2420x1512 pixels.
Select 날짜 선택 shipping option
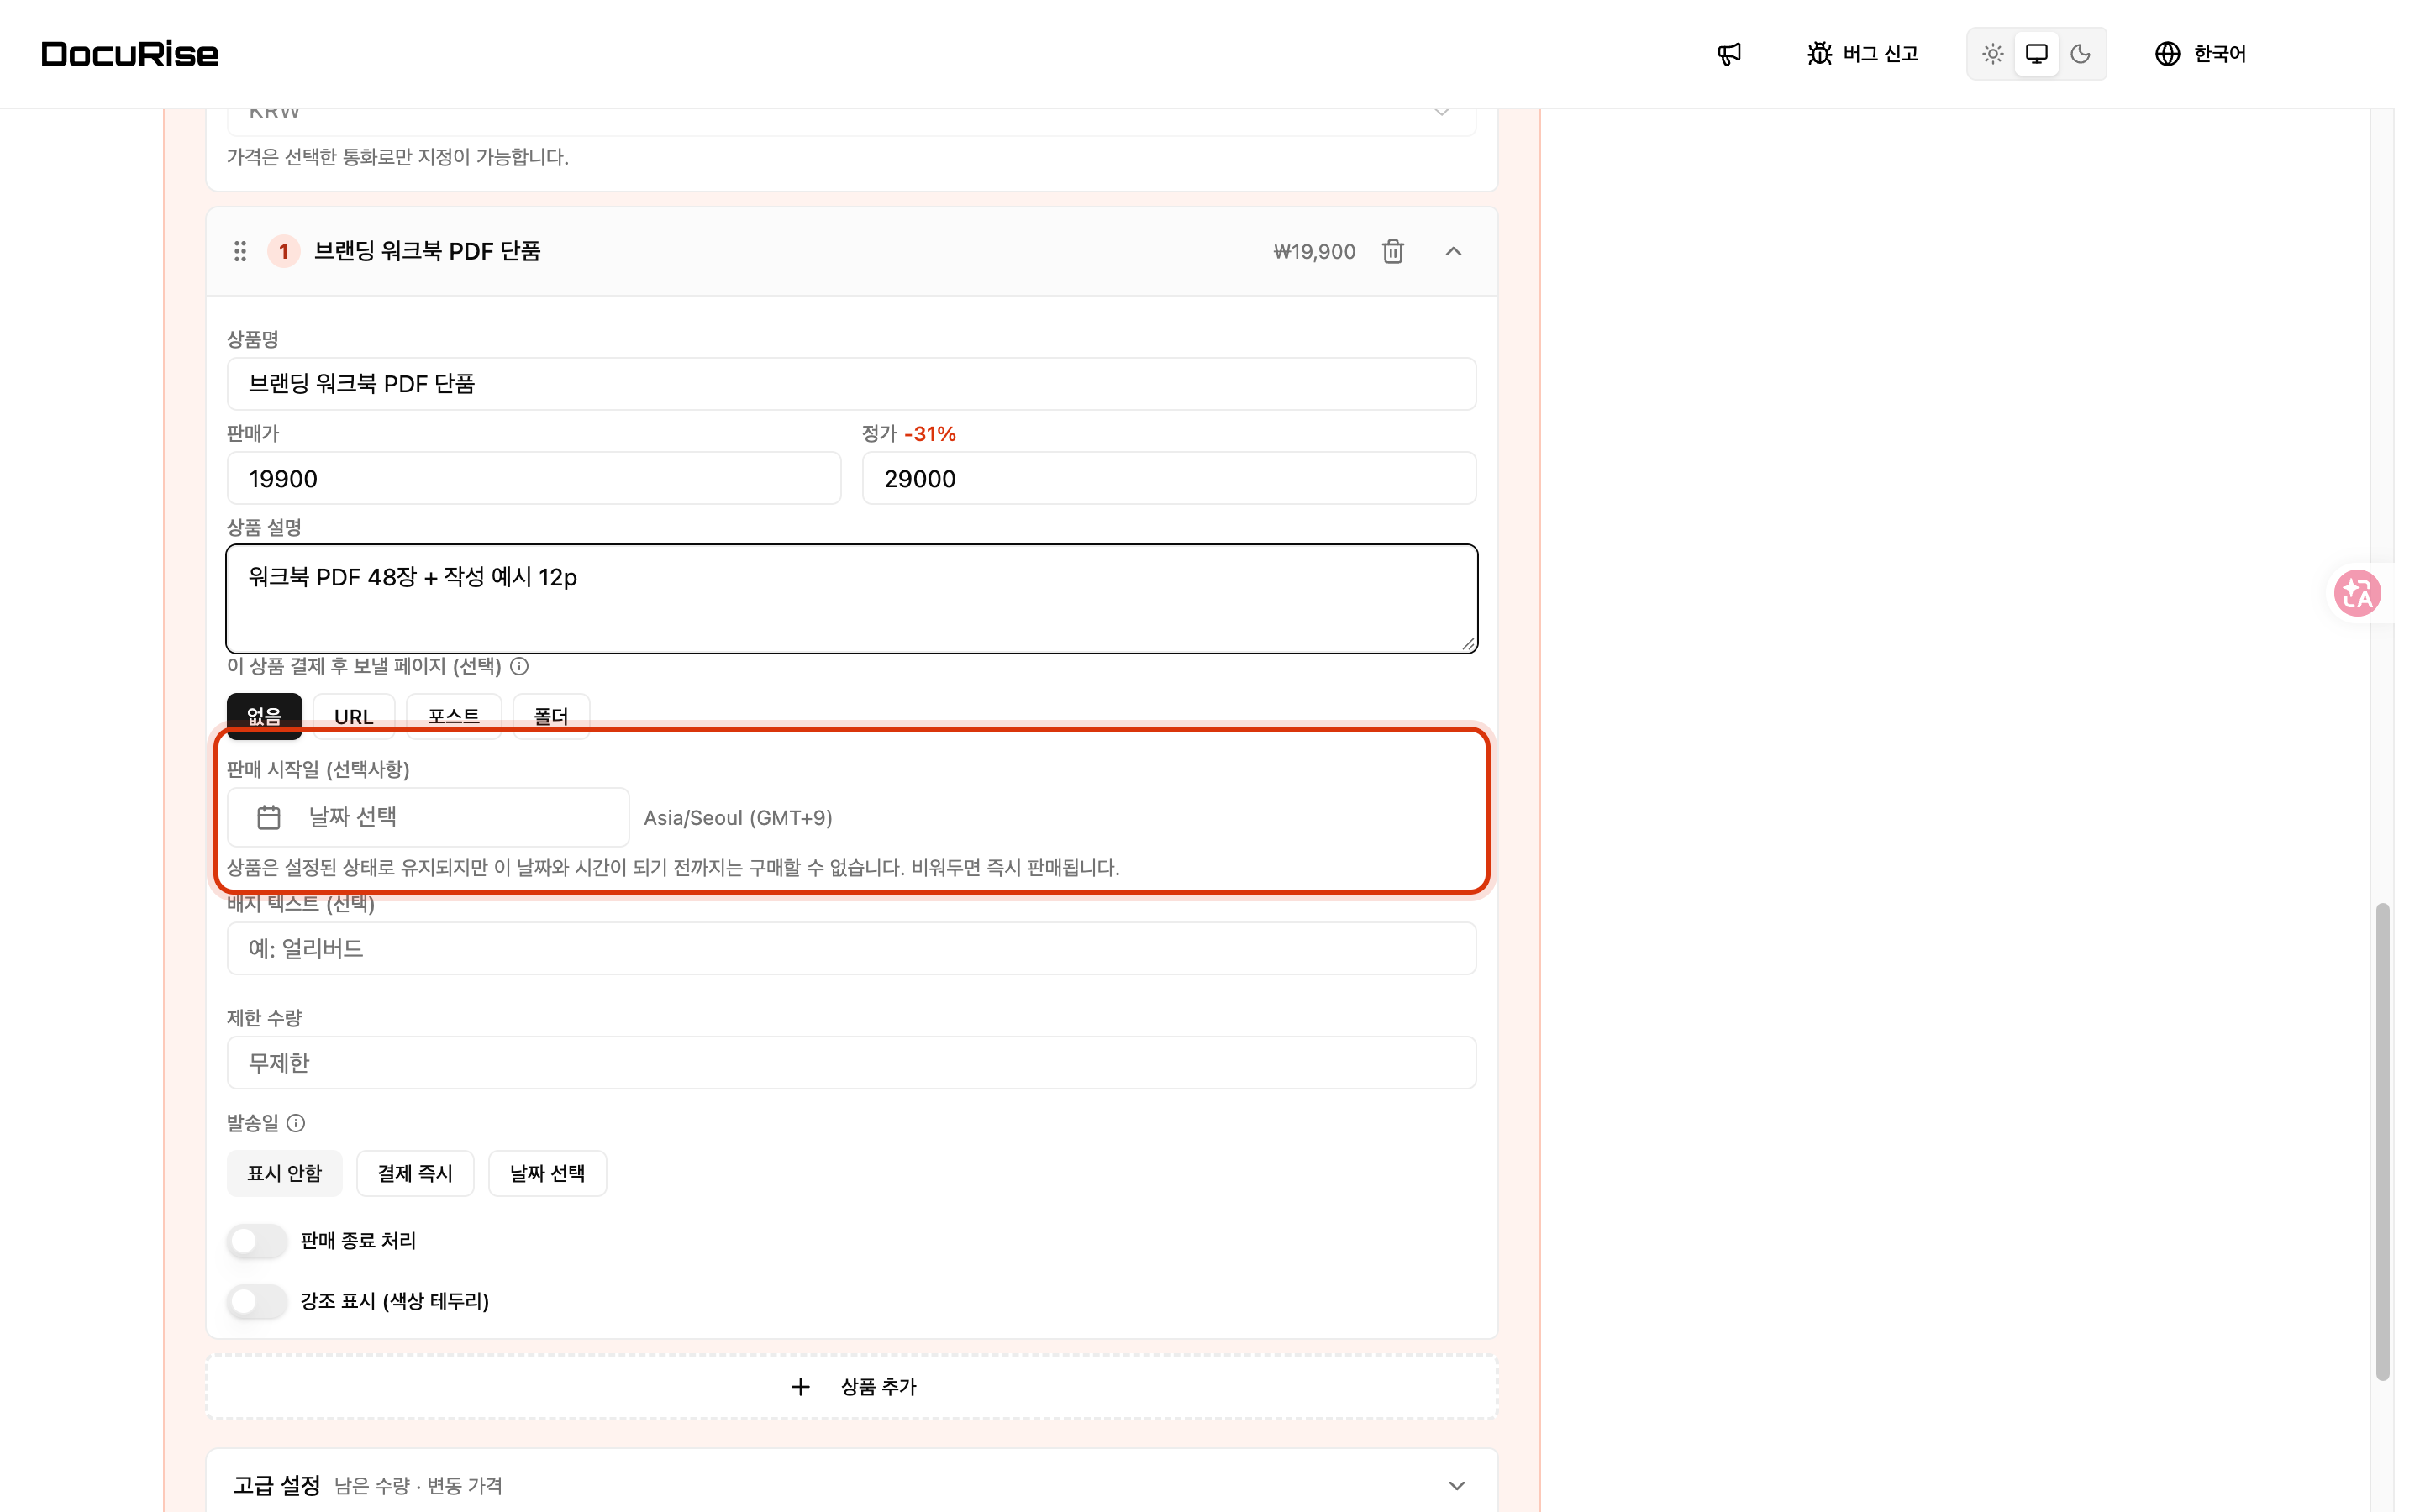(x=547, y=1173)
